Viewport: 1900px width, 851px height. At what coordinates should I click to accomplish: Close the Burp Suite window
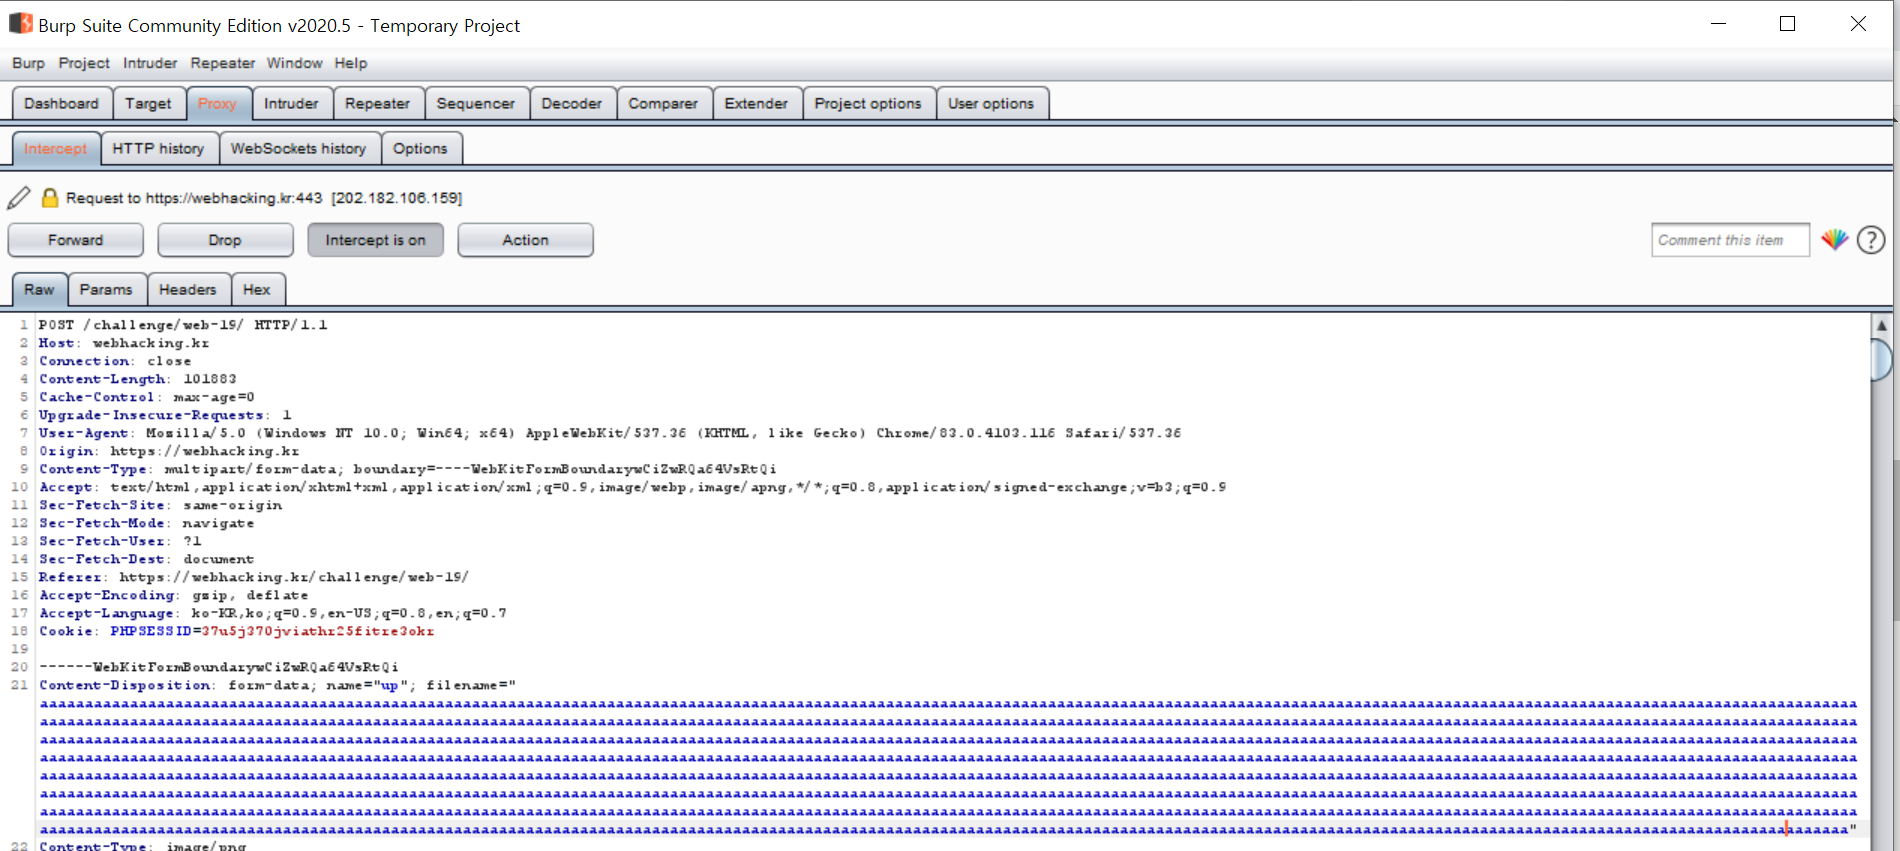pos(1858,24)
